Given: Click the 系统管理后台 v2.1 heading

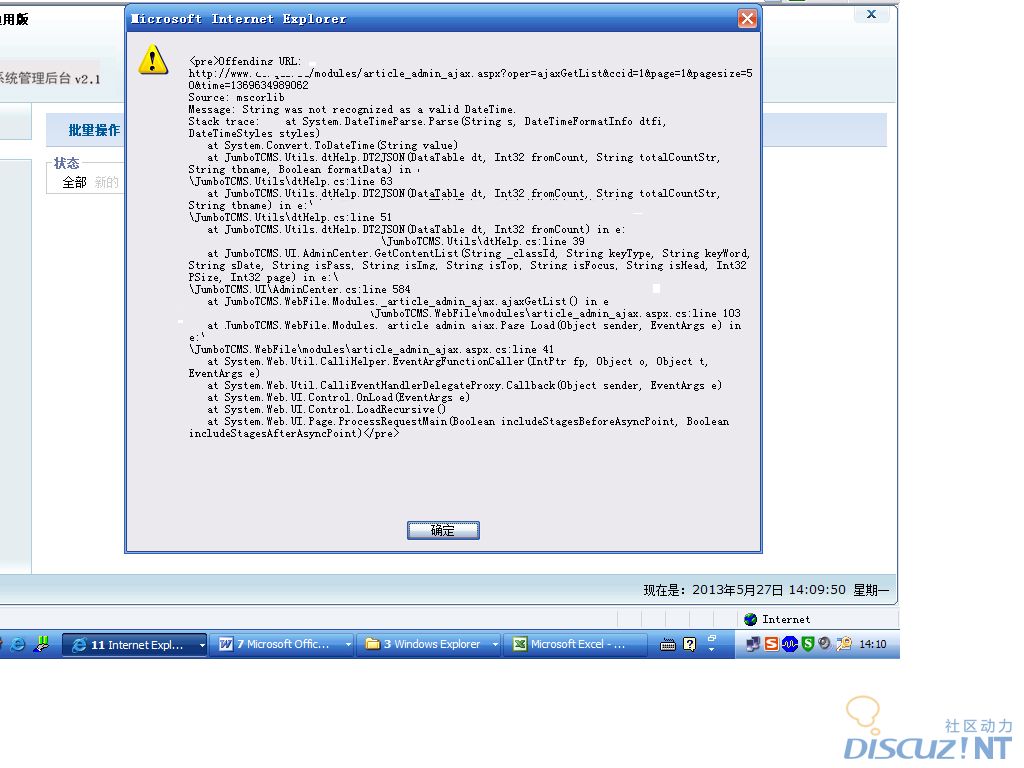Looking at the screenshot, I should pyautogui.click(x=50, y=79).
